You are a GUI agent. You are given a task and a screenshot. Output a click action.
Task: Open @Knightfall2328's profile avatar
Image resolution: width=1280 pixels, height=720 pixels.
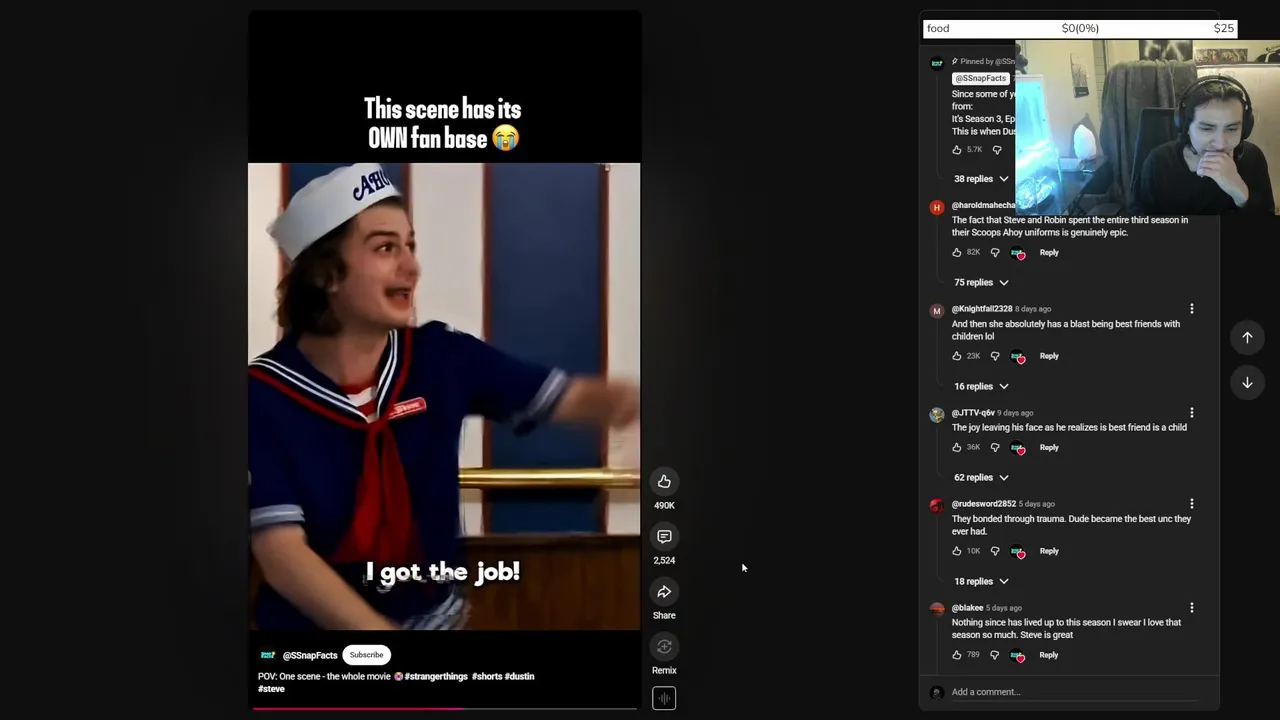pos(936,311)
